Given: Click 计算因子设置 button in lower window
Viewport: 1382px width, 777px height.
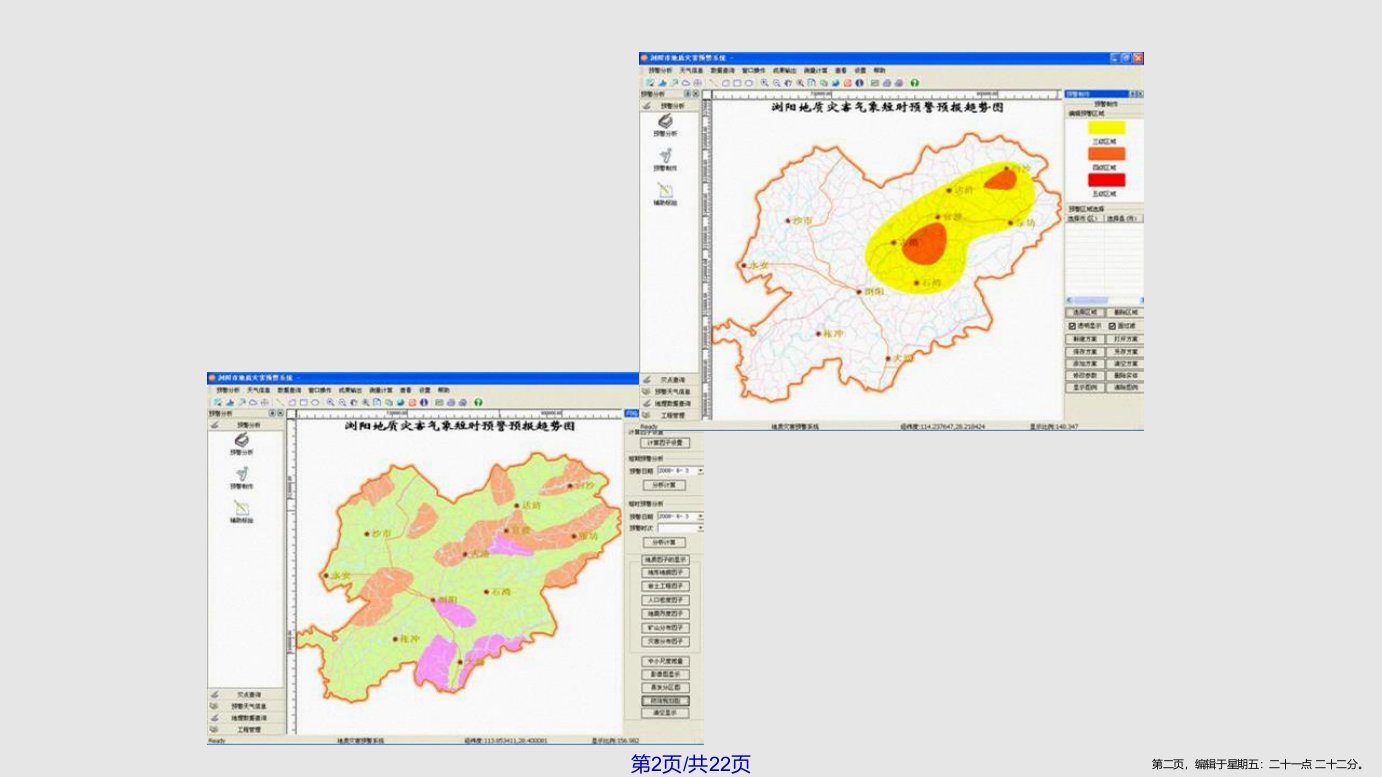Looking at the screenshot, I should pos(665,442).
